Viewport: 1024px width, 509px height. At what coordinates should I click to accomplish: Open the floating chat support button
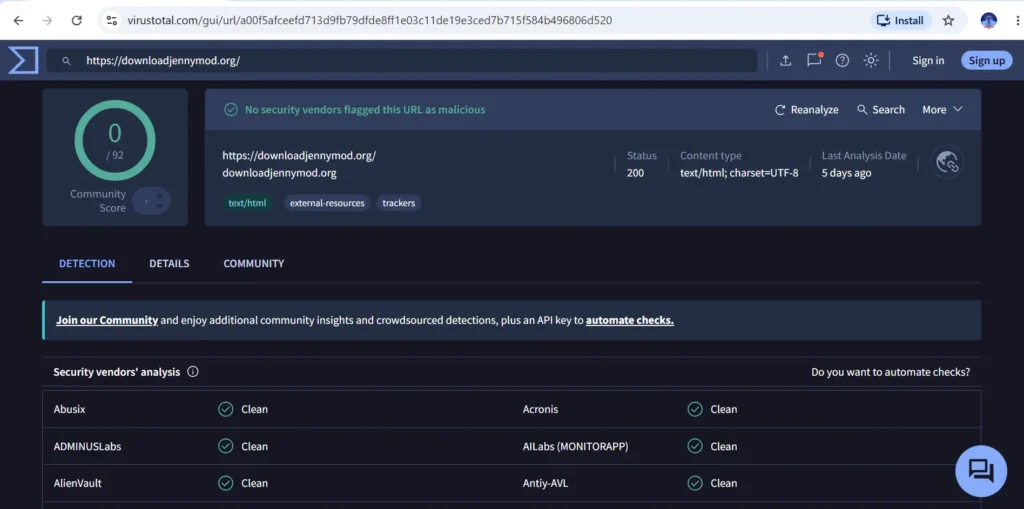(x=981, y=471)
